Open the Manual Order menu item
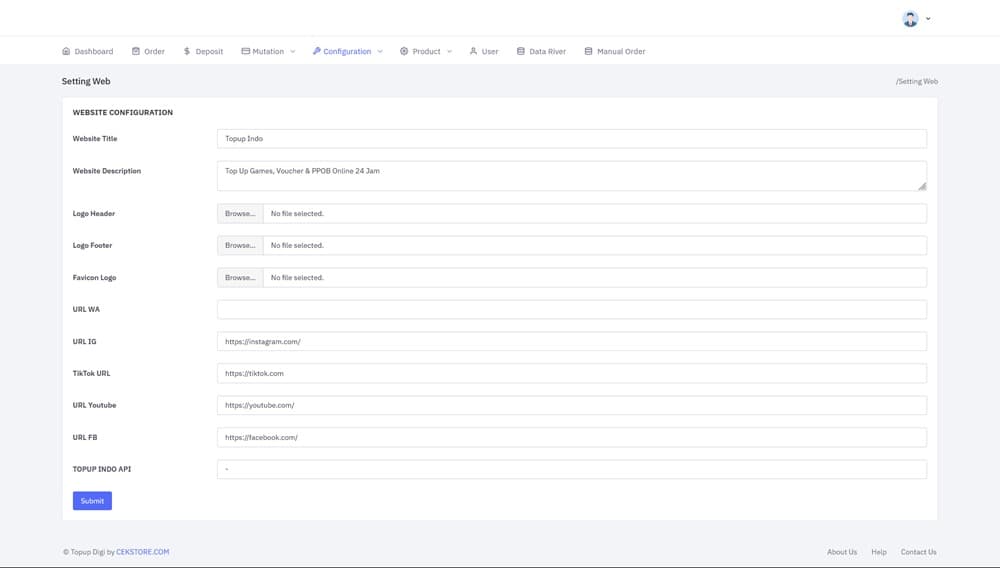This screenshot has width=1000, height=568. (620, 51)
